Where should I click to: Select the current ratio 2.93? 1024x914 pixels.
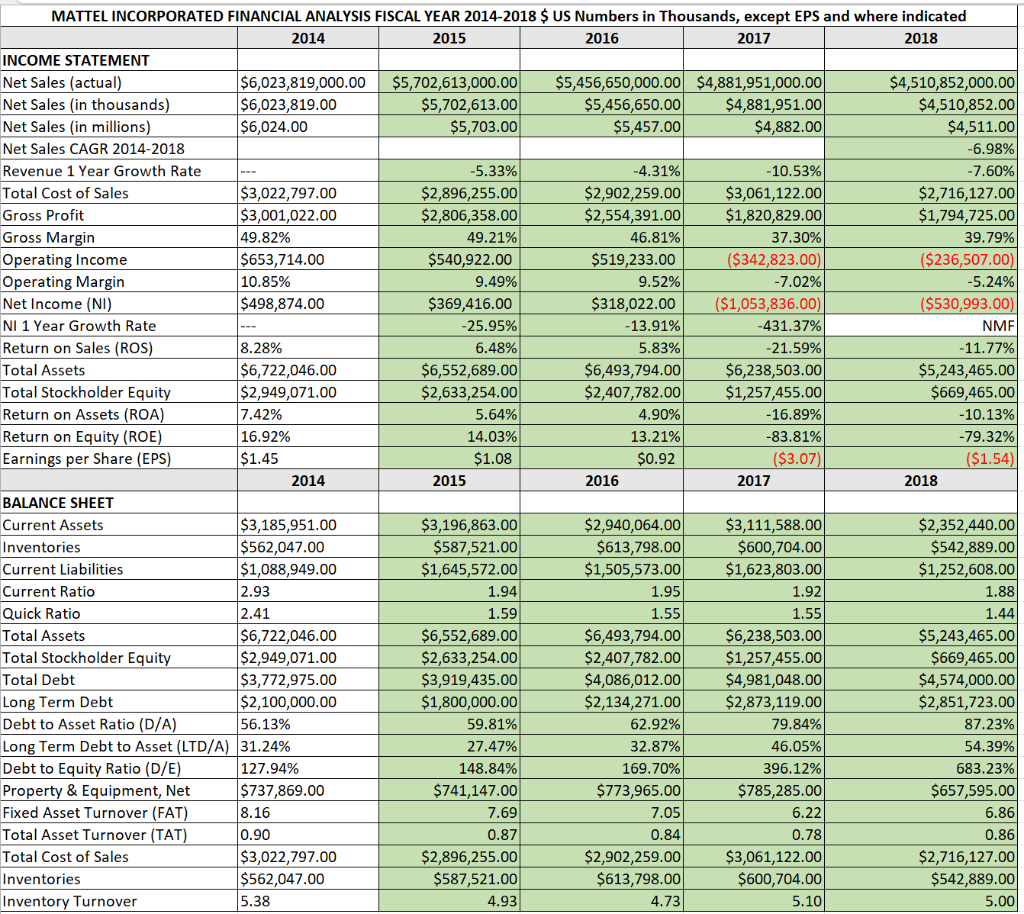click(255, 592)
